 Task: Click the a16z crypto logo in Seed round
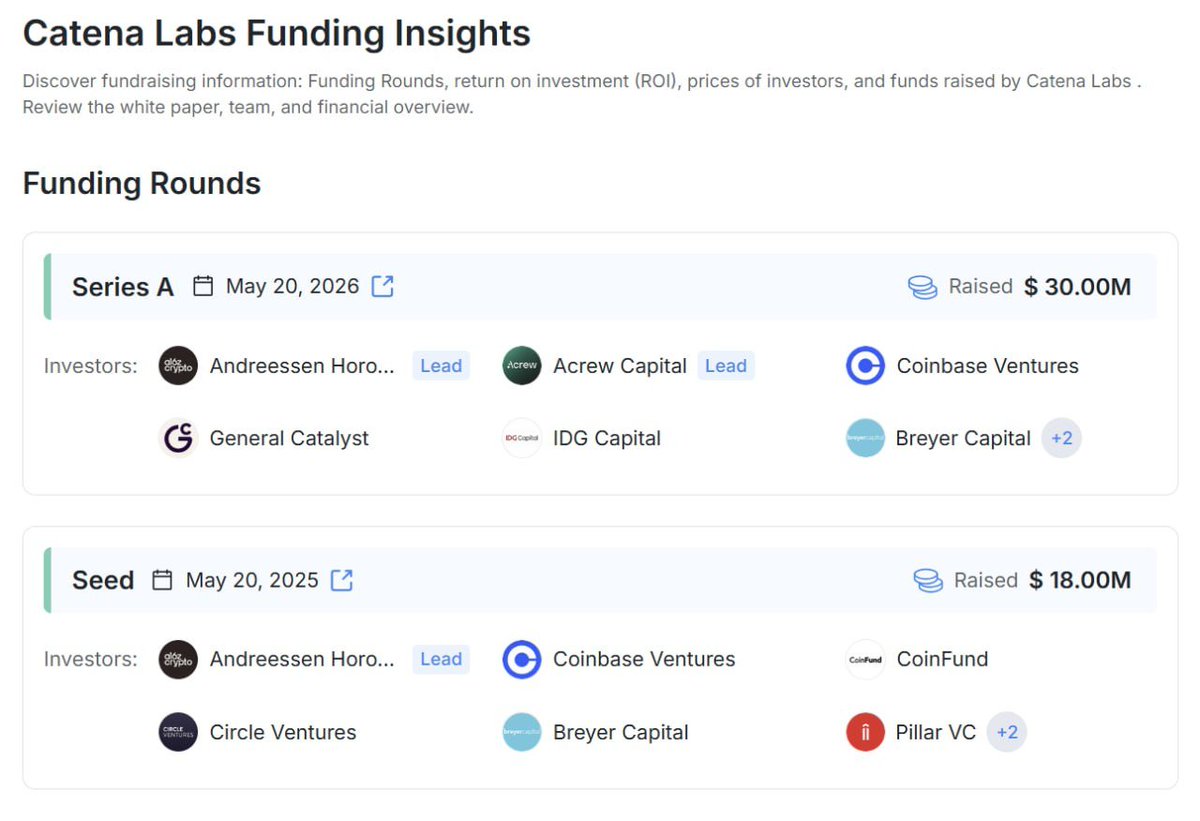point(178,659)
